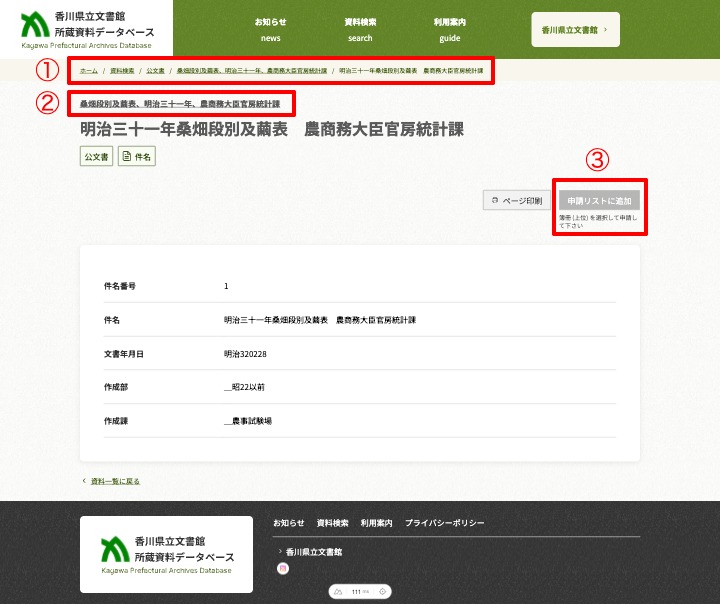Click the 件名 tag with document icon
The width and height of the screenshot is (720, 604).
coord(137,157)
